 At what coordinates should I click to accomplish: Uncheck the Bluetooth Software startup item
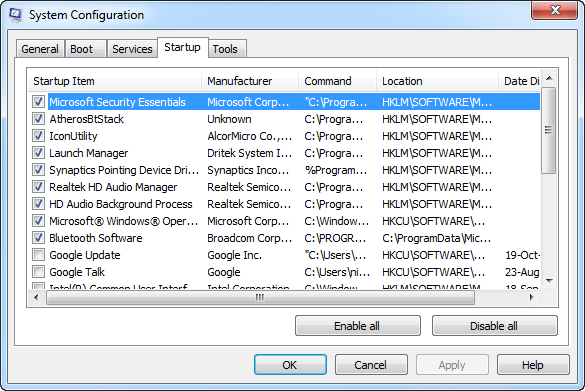coord(38,238)
